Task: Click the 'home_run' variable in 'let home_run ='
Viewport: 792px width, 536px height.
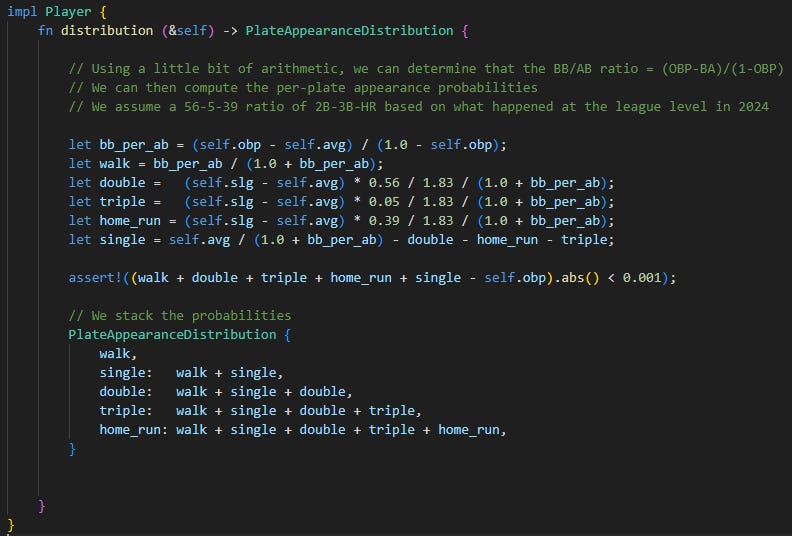Action: (x=130, y=221)
